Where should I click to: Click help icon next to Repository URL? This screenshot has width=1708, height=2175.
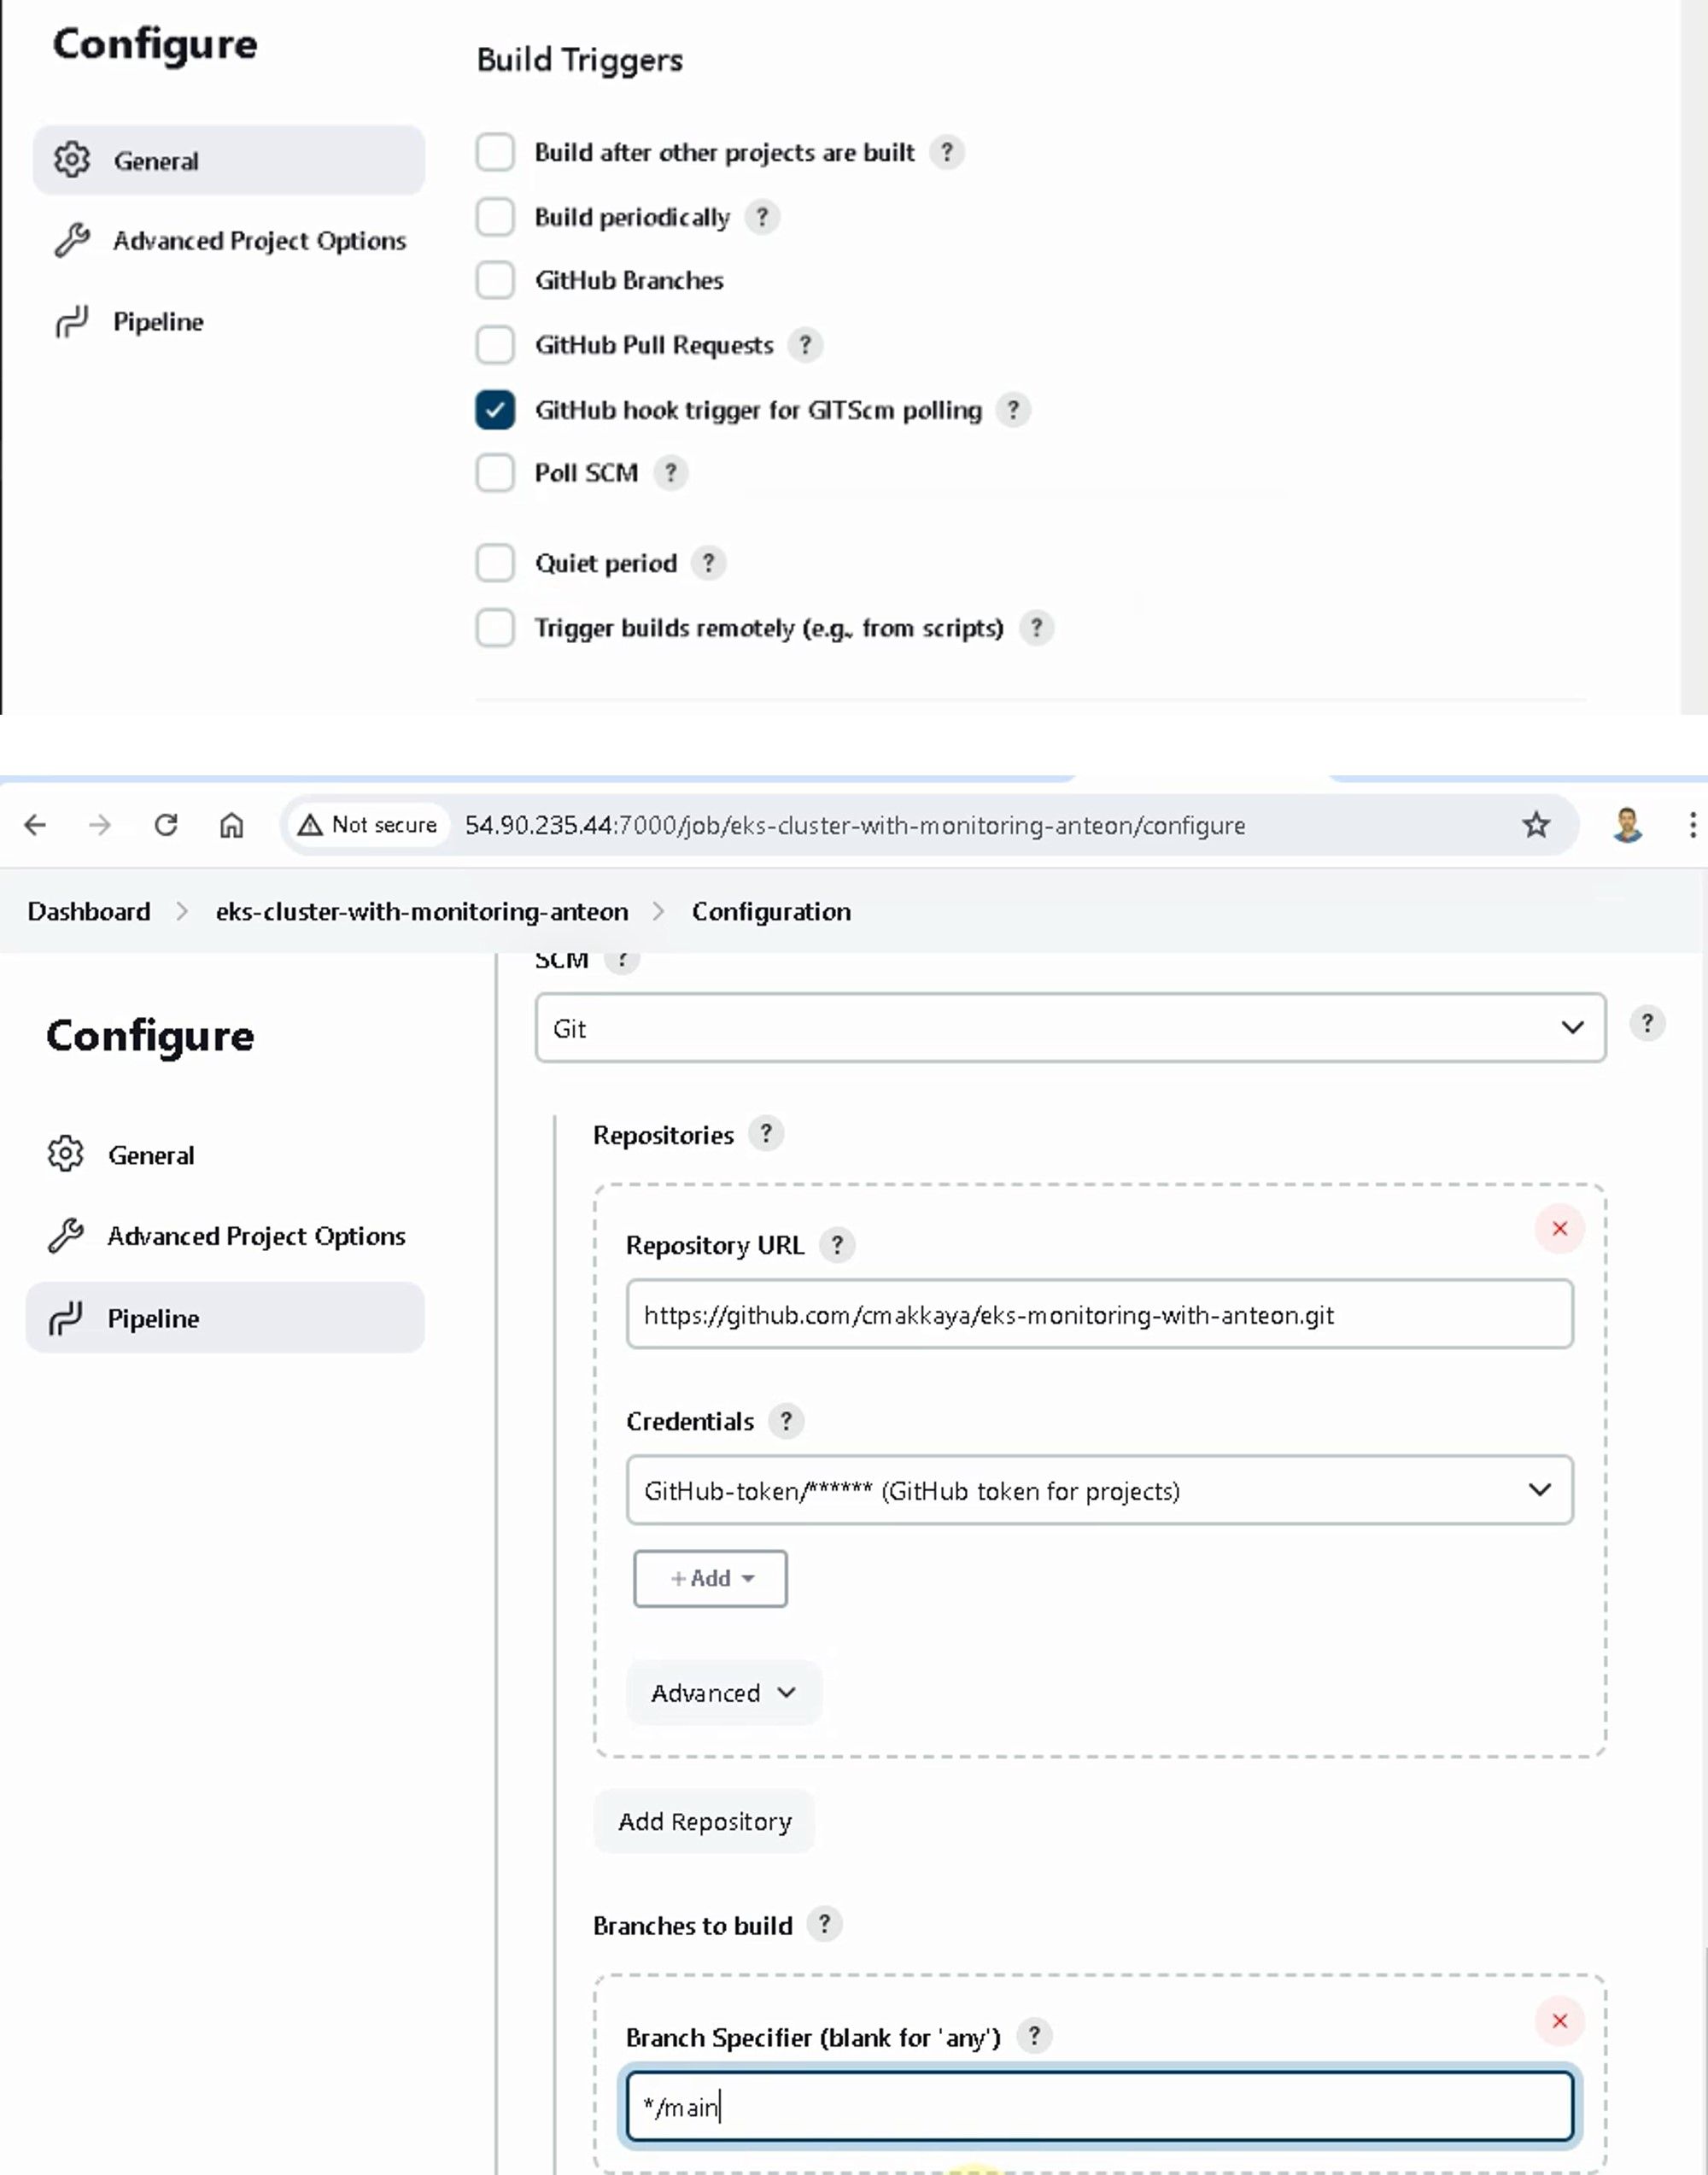(837, 1245)
